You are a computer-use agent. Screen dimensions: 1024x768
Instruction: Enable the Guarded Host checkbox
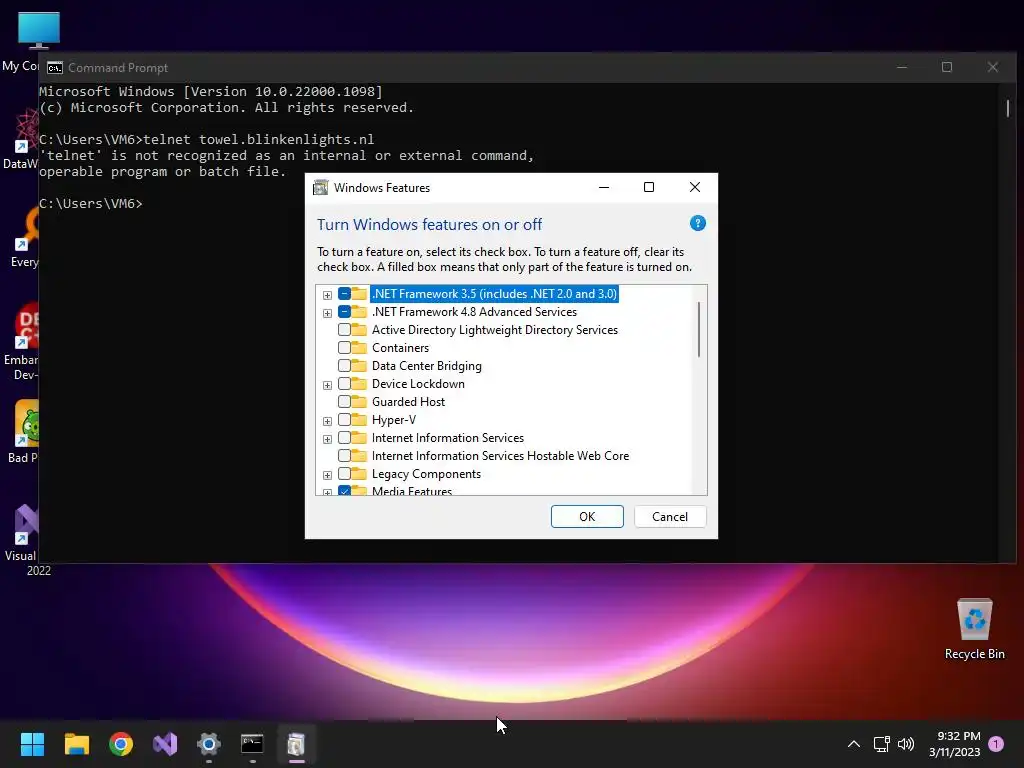click(344, 402)
